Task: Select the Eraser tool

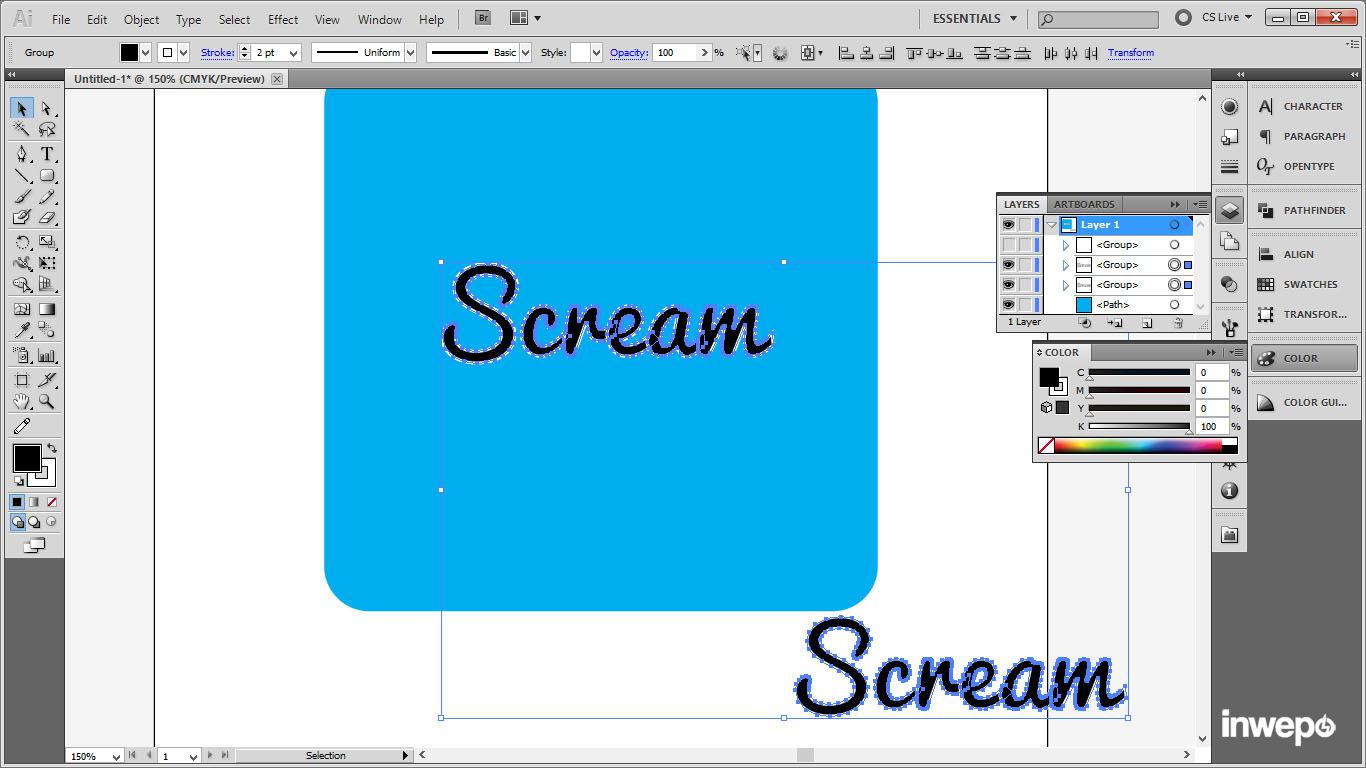Action: point(46,218)
